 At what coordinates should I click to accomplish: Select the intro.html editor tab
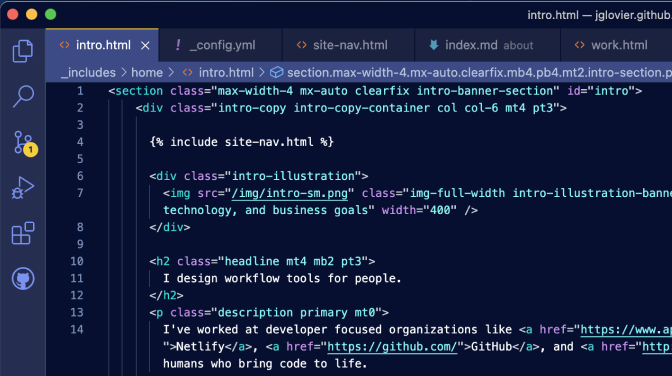pyautogui.click(x=102, y=45)
